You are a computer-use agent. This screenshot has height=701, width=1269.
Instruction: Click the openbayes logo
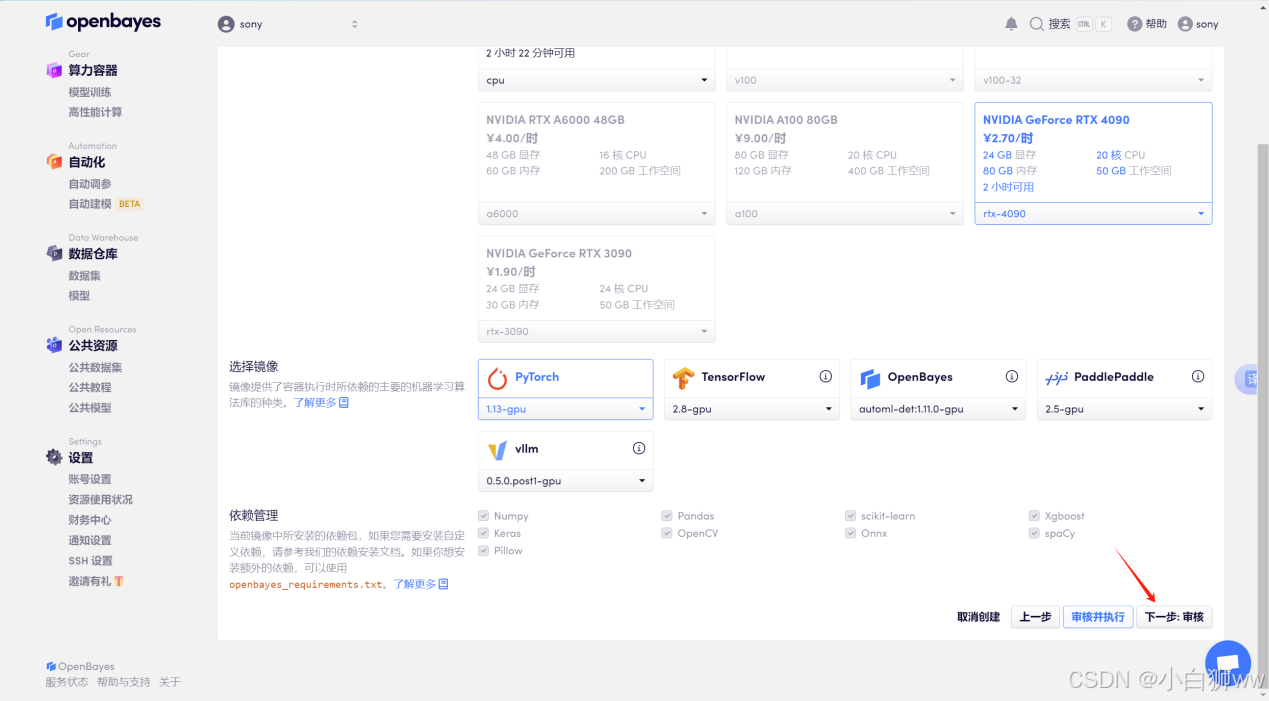(x=103, y=22)
